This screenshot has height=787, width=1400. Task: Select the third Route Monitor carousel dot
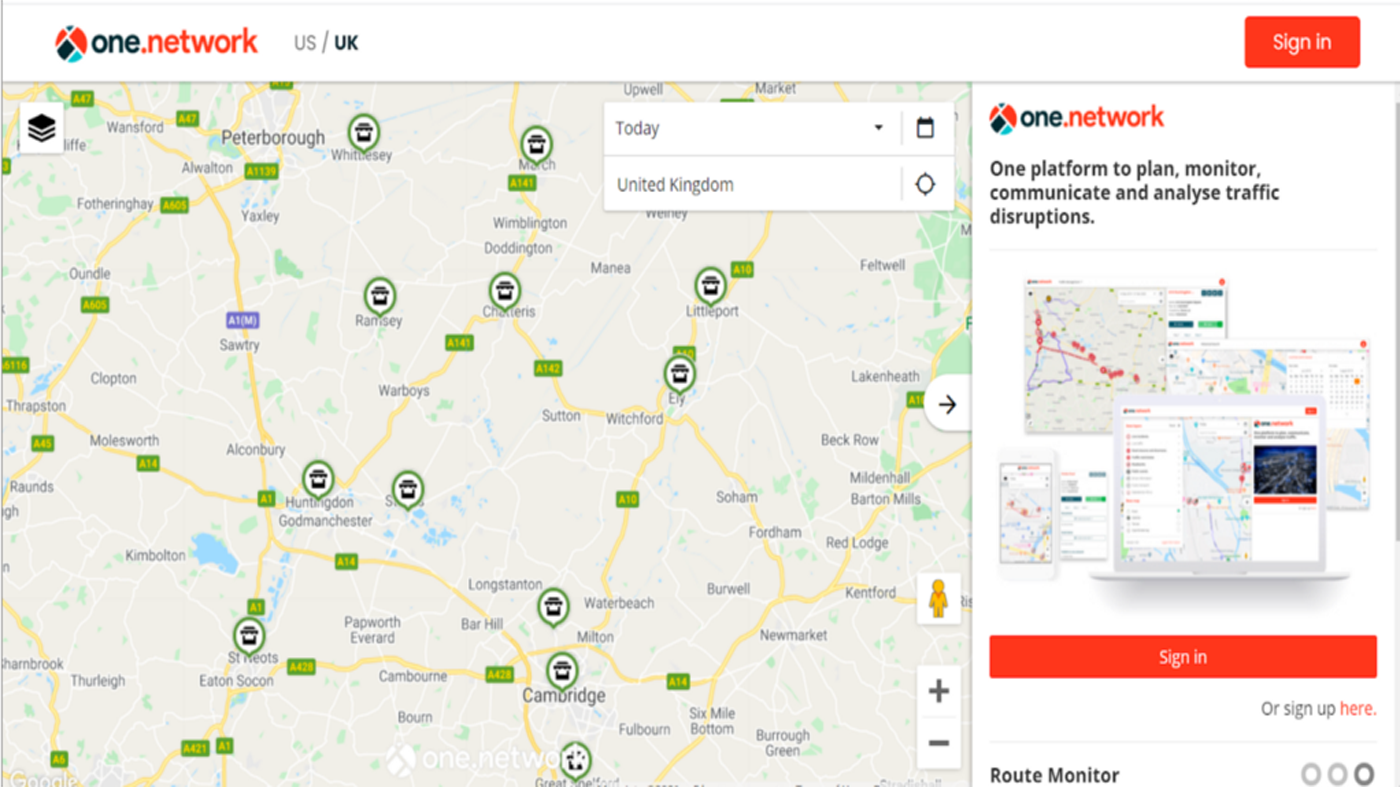1364,774
